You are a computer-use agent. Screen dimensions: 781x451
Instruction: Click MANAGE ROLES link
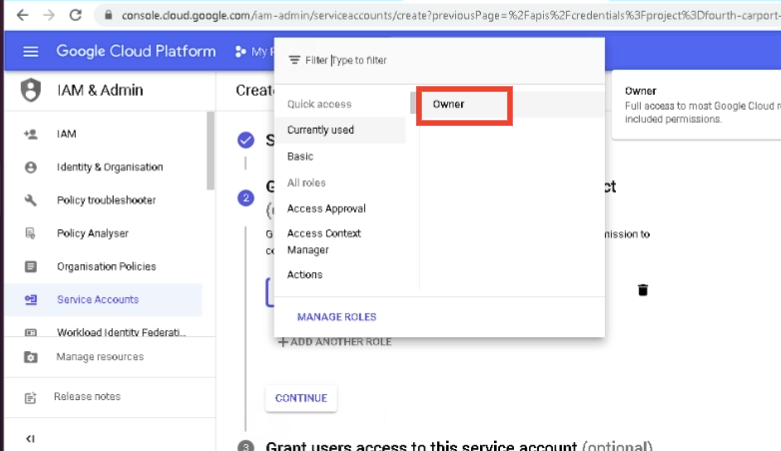pos(337,317)
